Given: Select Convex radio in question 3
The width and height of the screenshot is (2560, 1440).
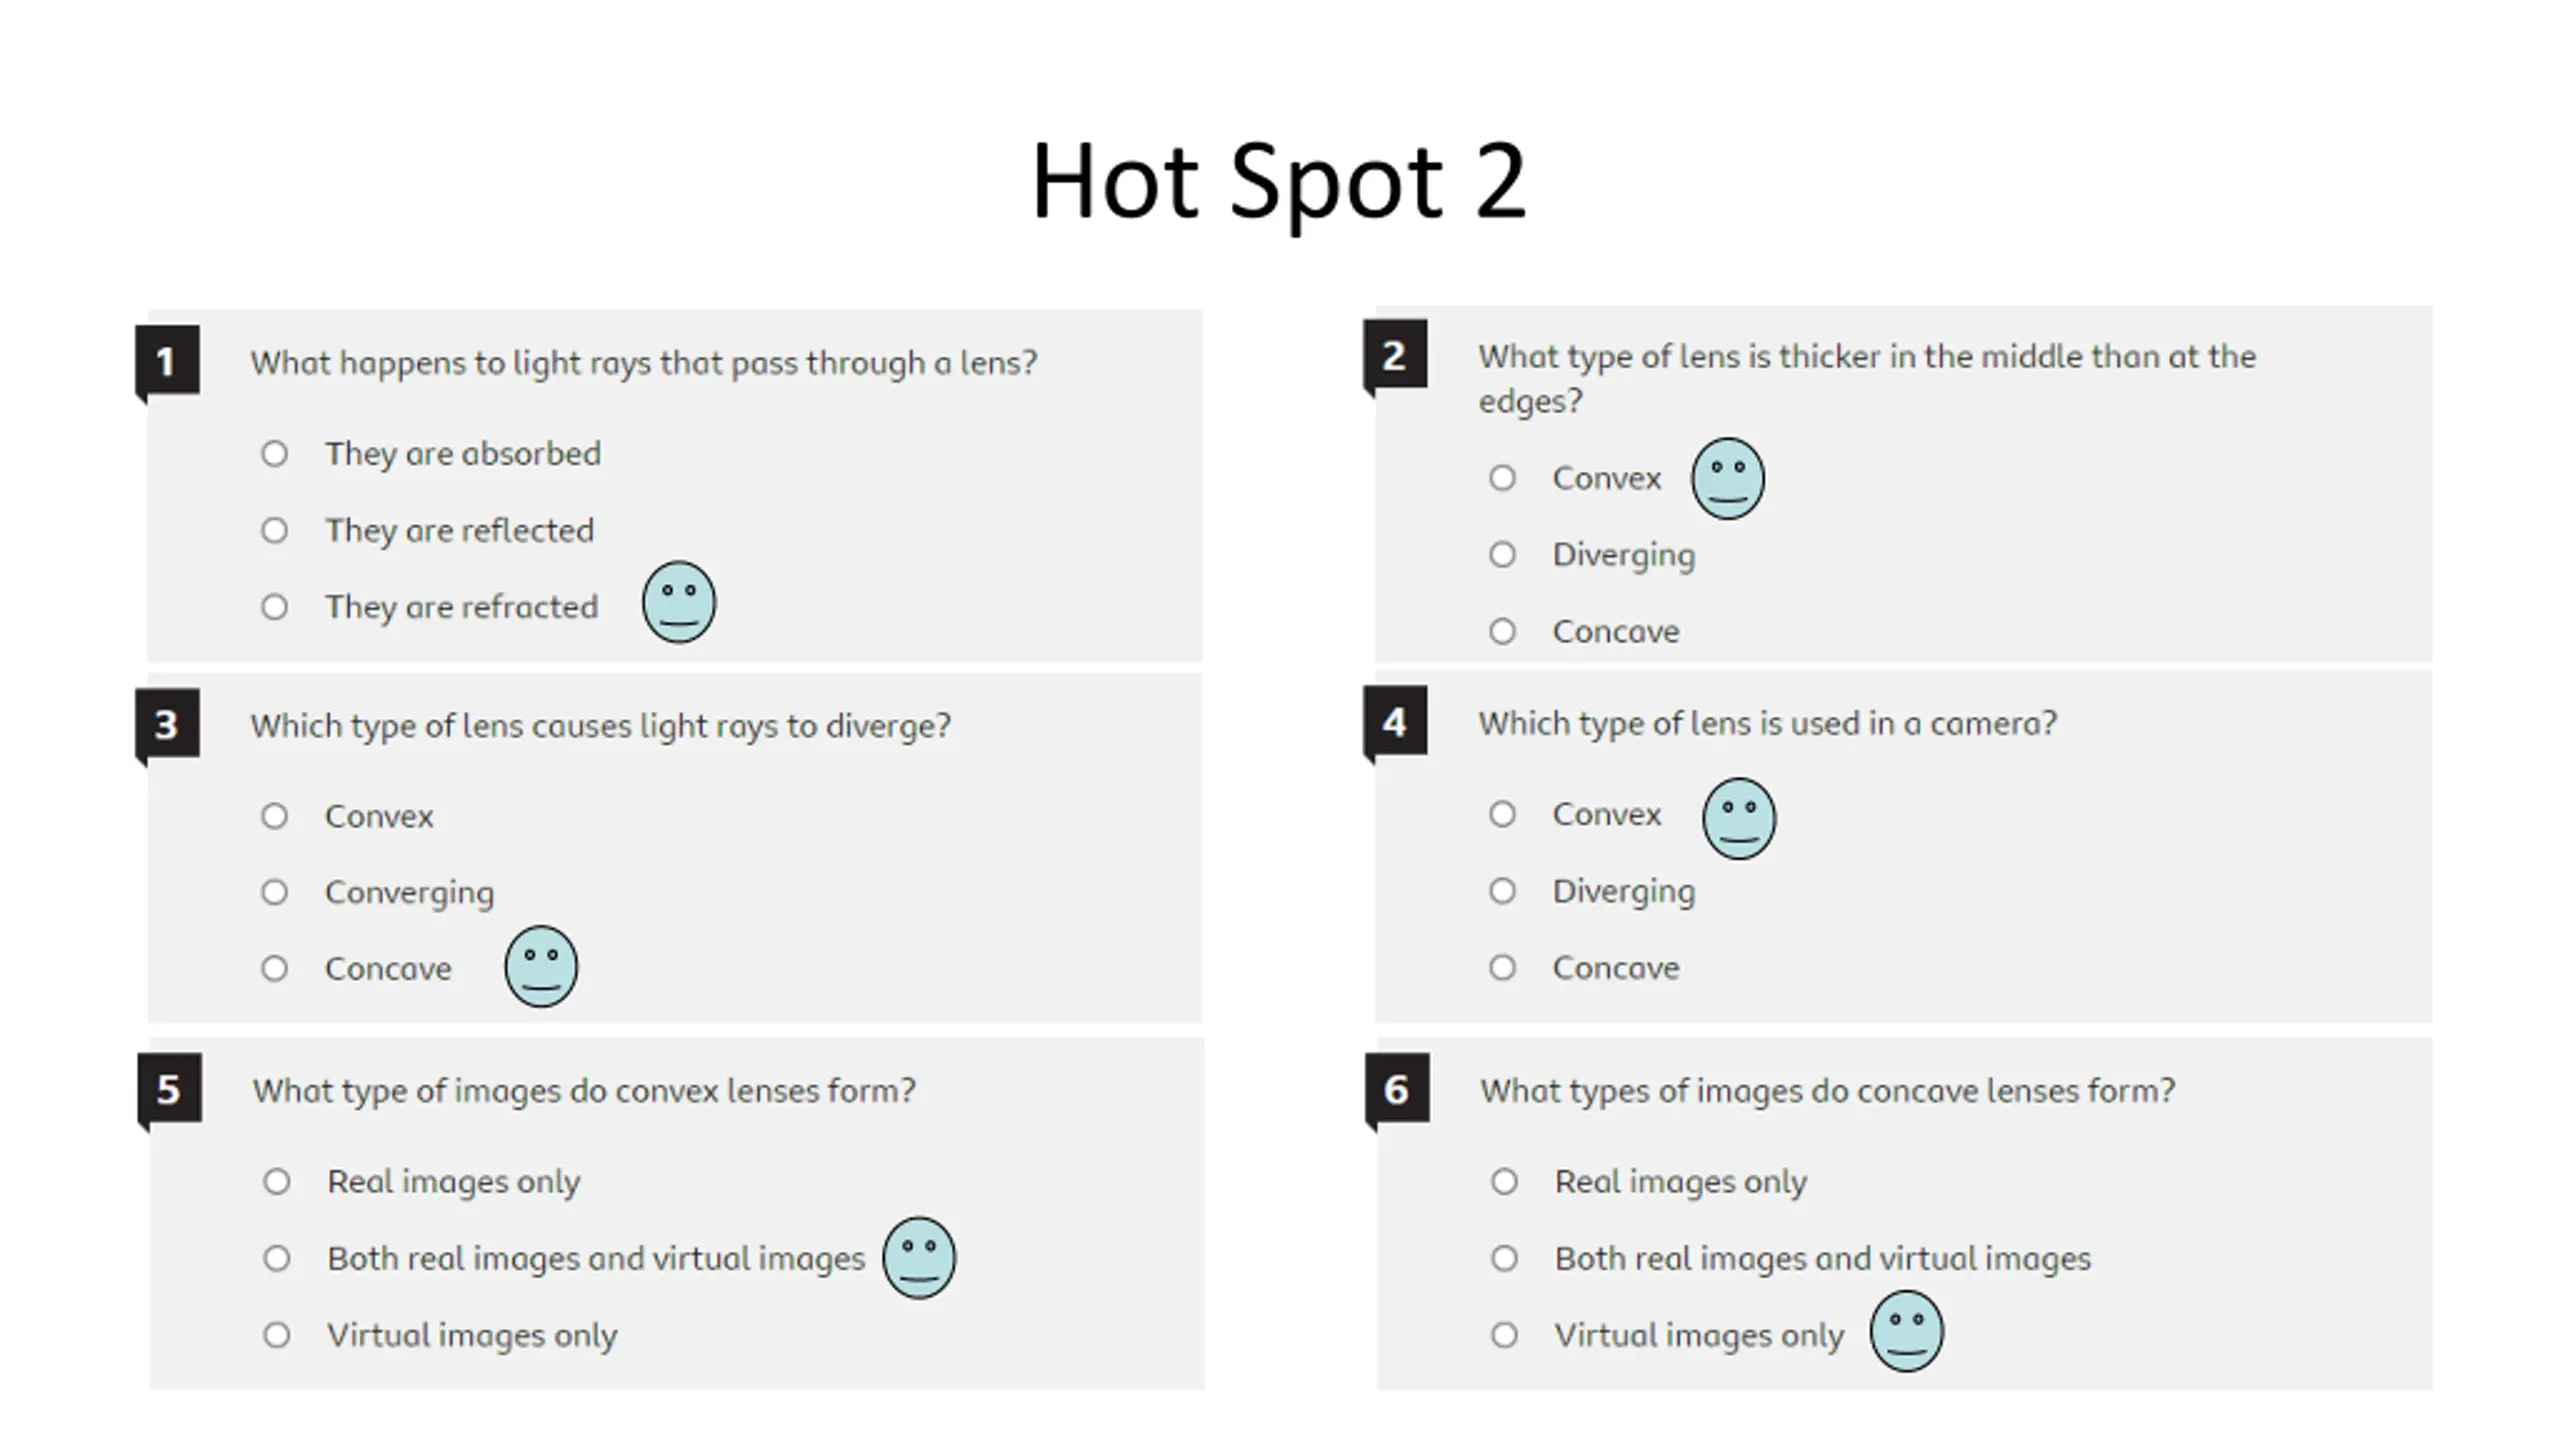Looking at the screenshot, I should click(x=274, y=816).
